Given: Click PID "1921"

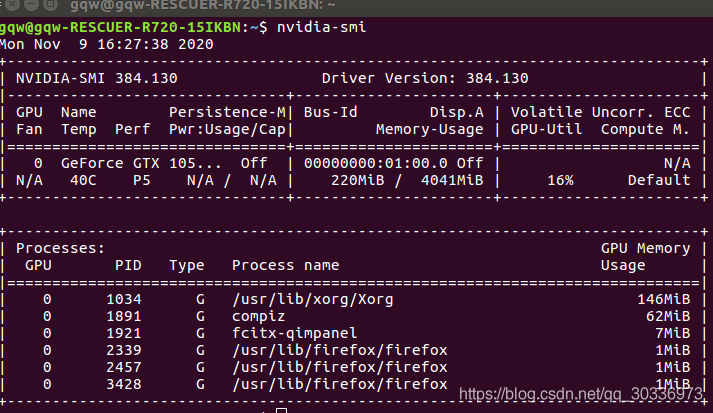Looking at the screenshot, I should point(124,333).
